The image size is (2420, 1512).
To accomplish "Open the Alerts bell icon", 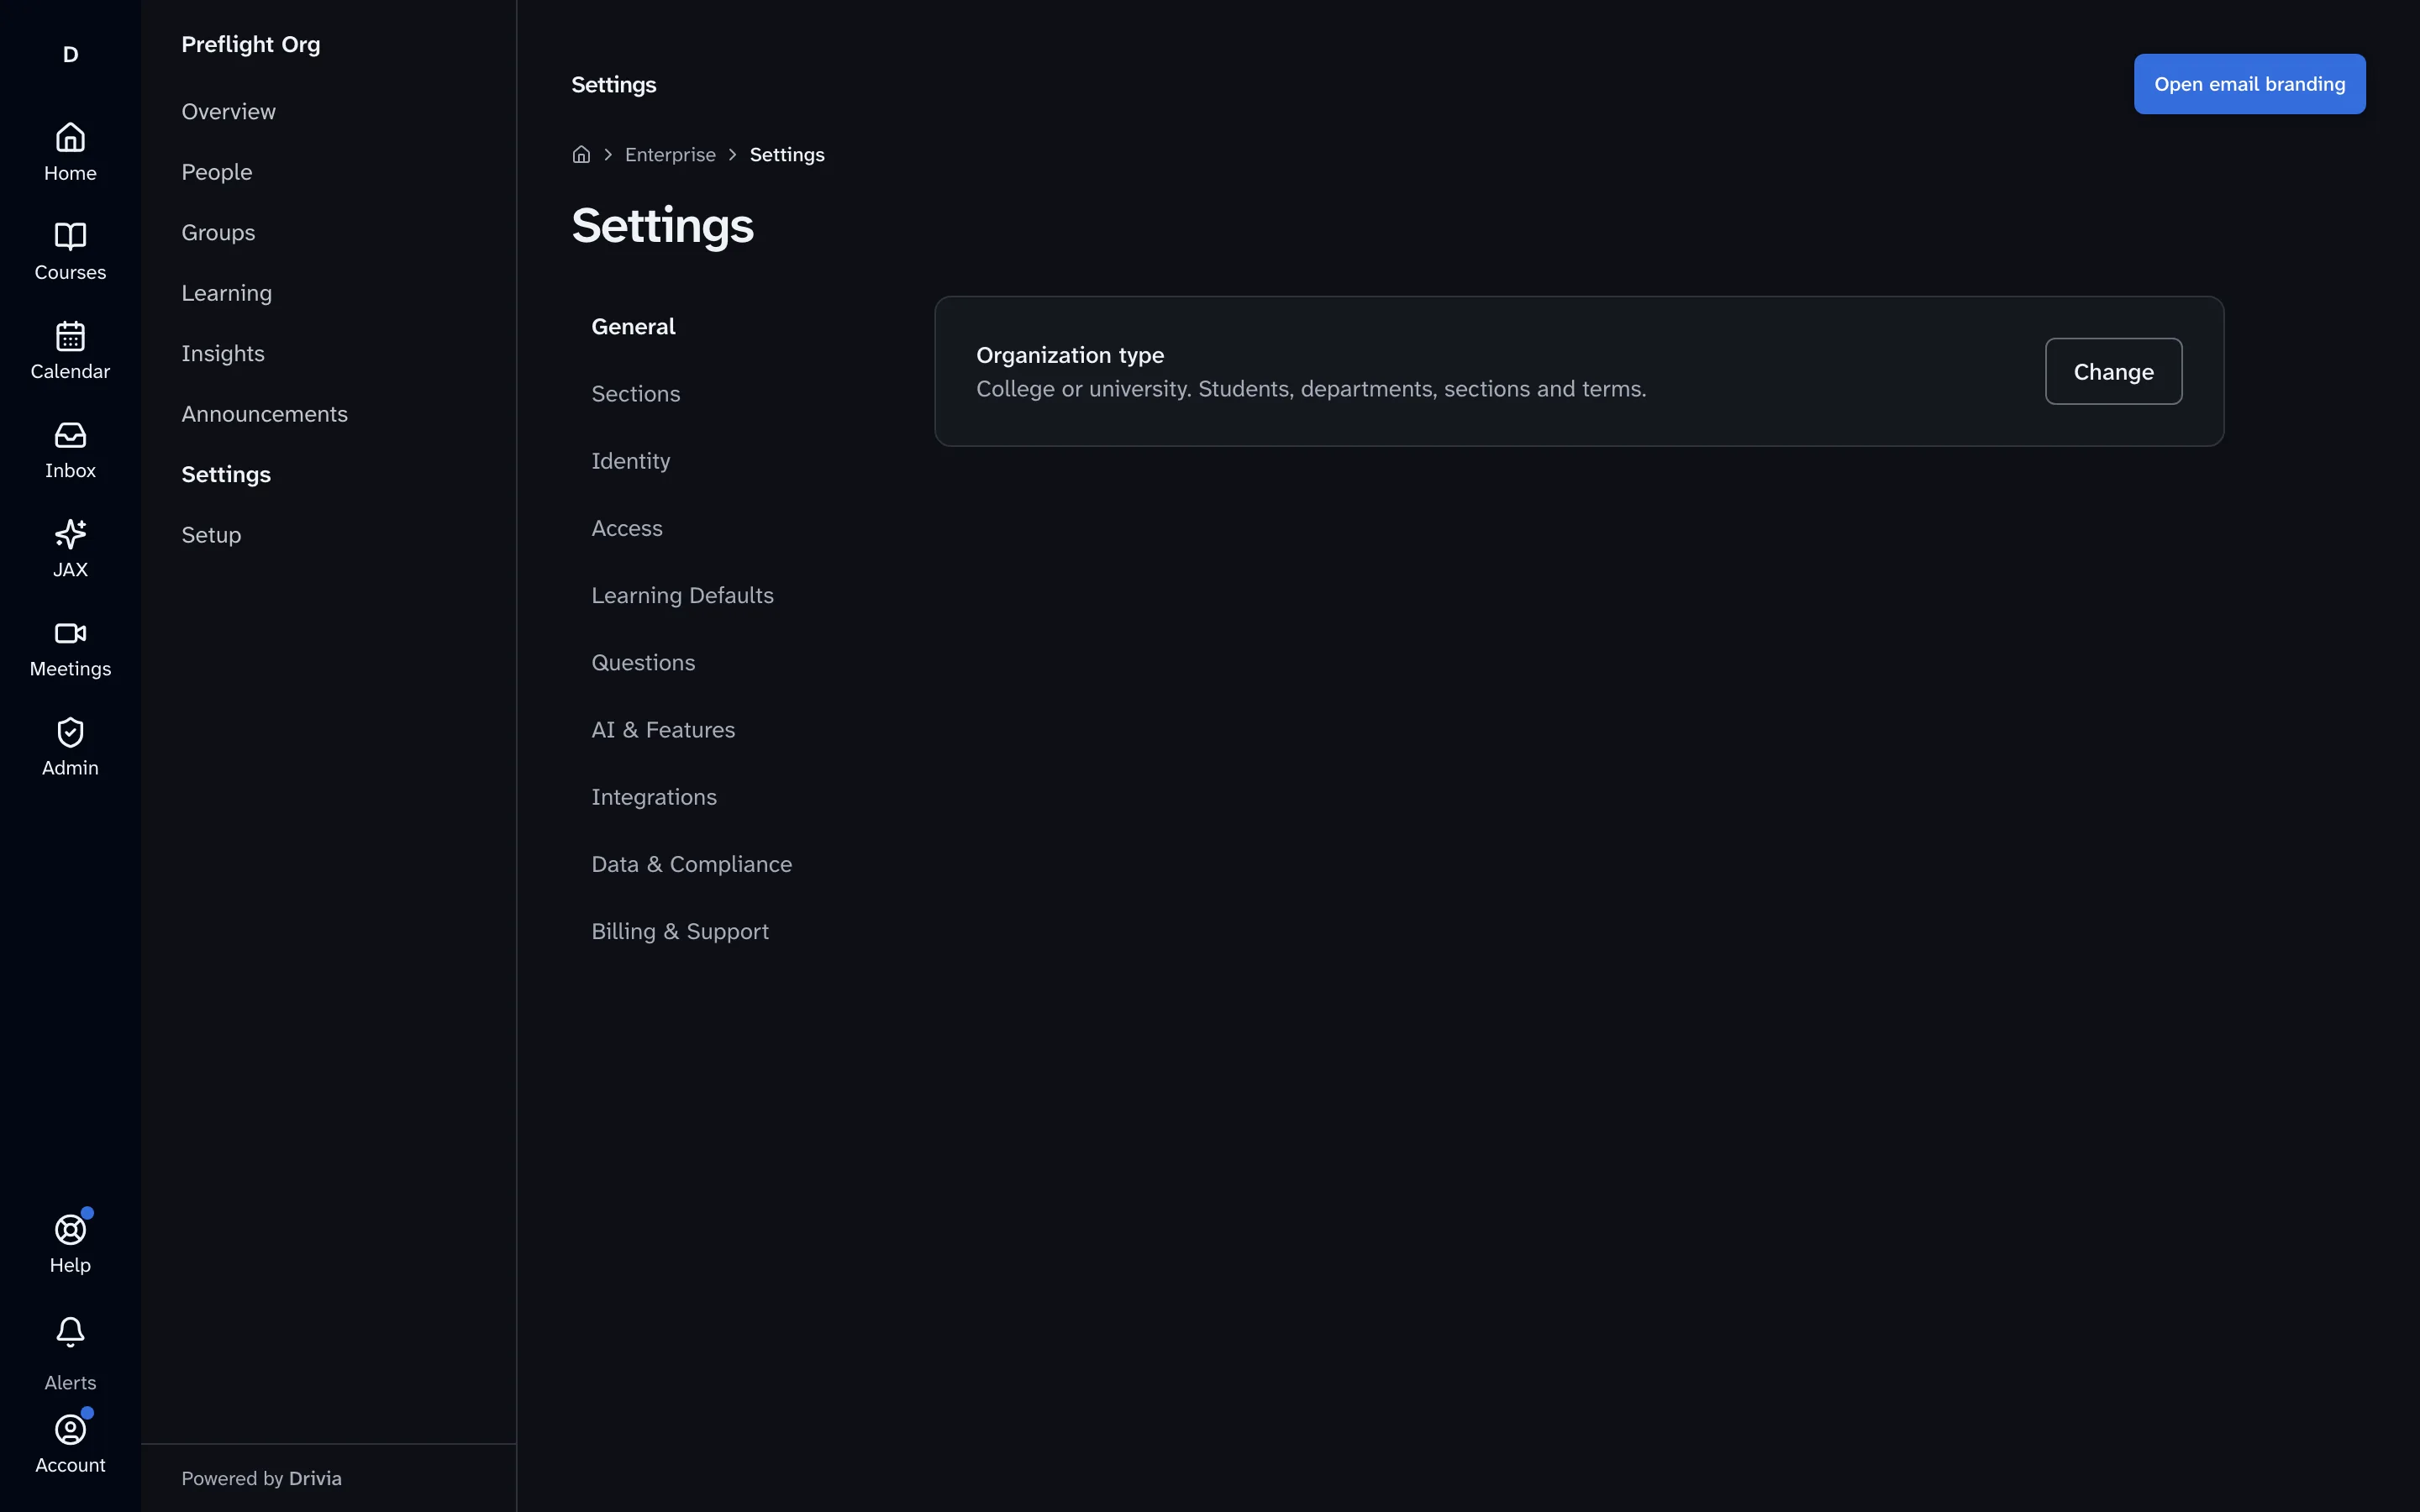I will 70,1331.
